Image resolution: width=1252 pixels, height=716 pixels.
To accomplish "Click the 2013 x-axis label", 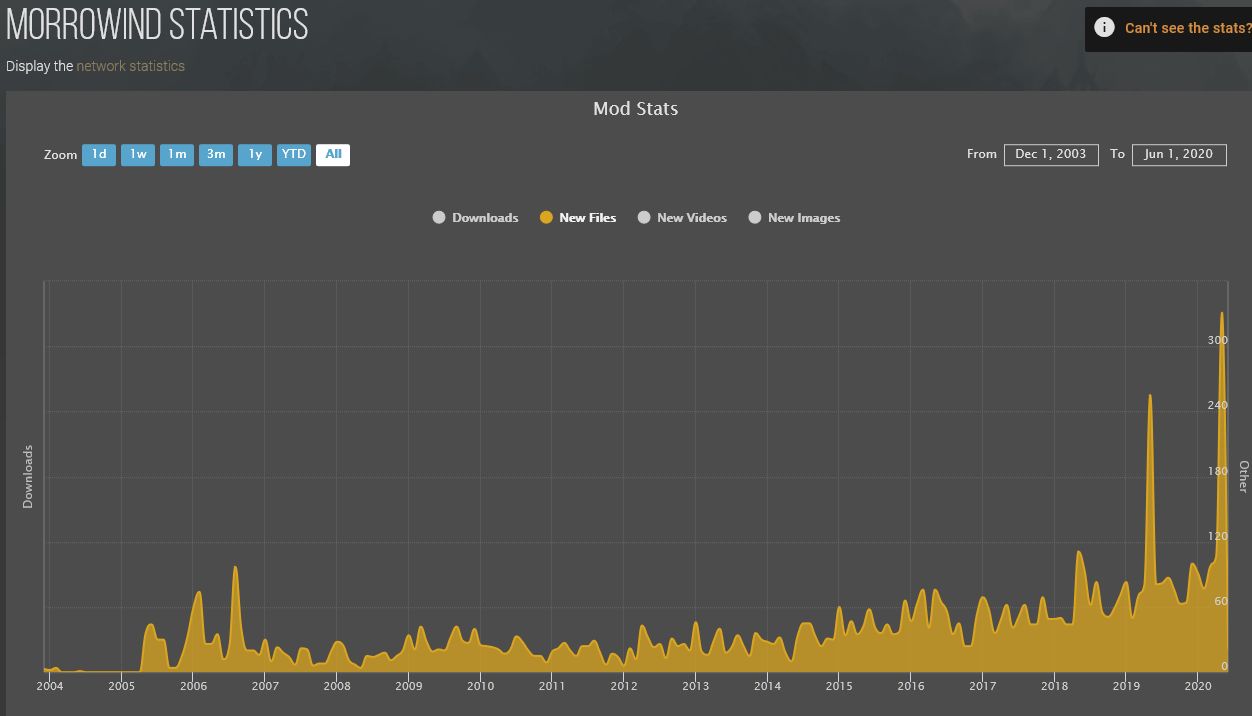I will tap(695, 686).
